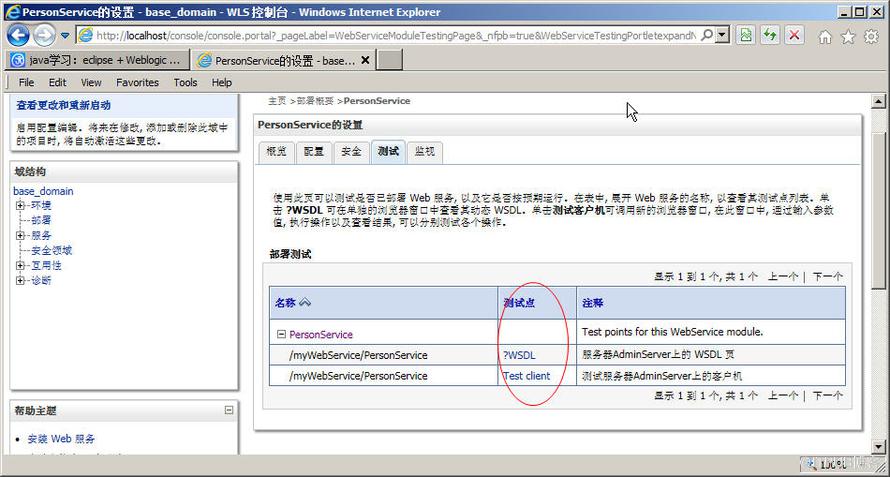890x477 pixels.
Task: Open Favorites star icon
Action: pyautogui.click(x=848, y=37)
